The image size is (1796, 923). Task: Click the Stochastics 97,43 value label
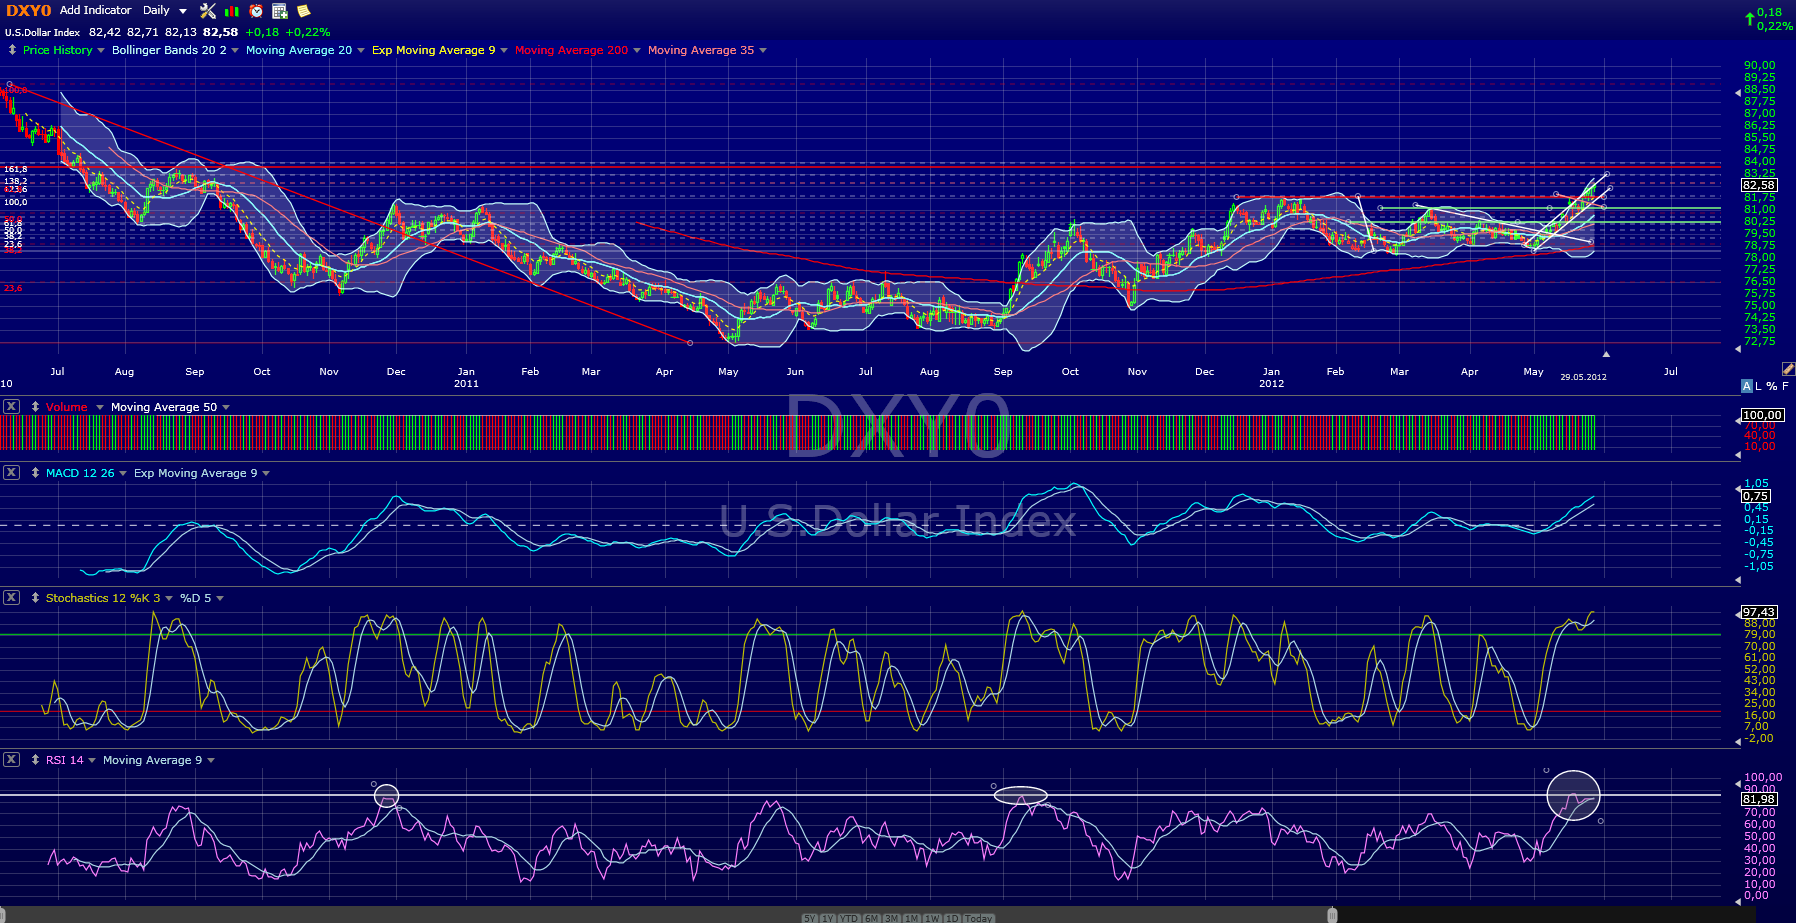pyautogui.click(x=1759, y=612)
